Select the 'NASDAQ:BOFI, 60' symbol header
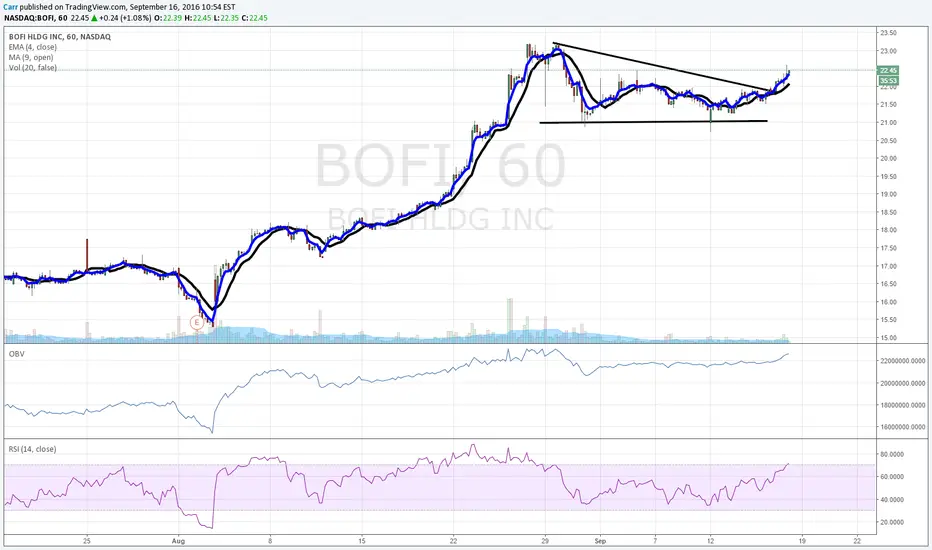 (35, 18)
